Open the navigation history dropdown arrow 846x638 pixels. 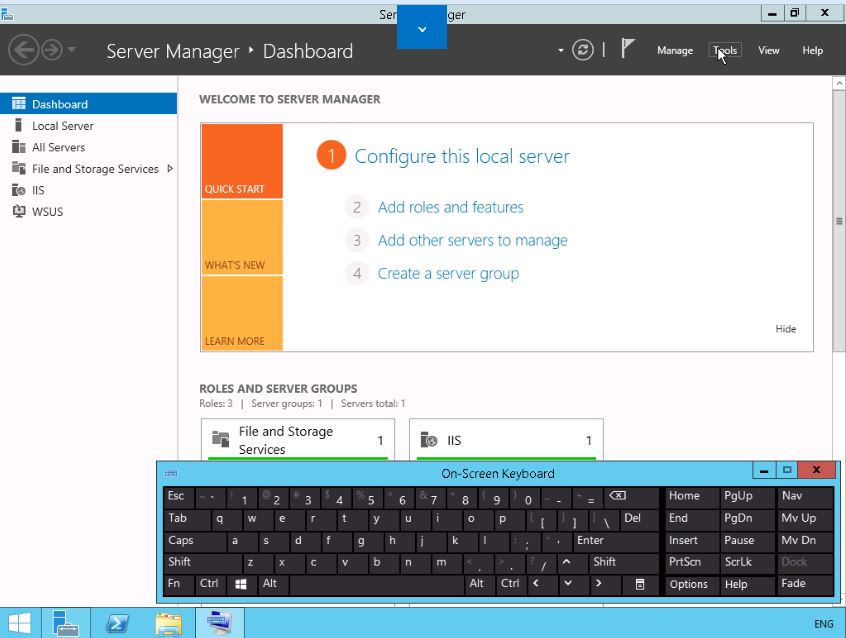72,50
